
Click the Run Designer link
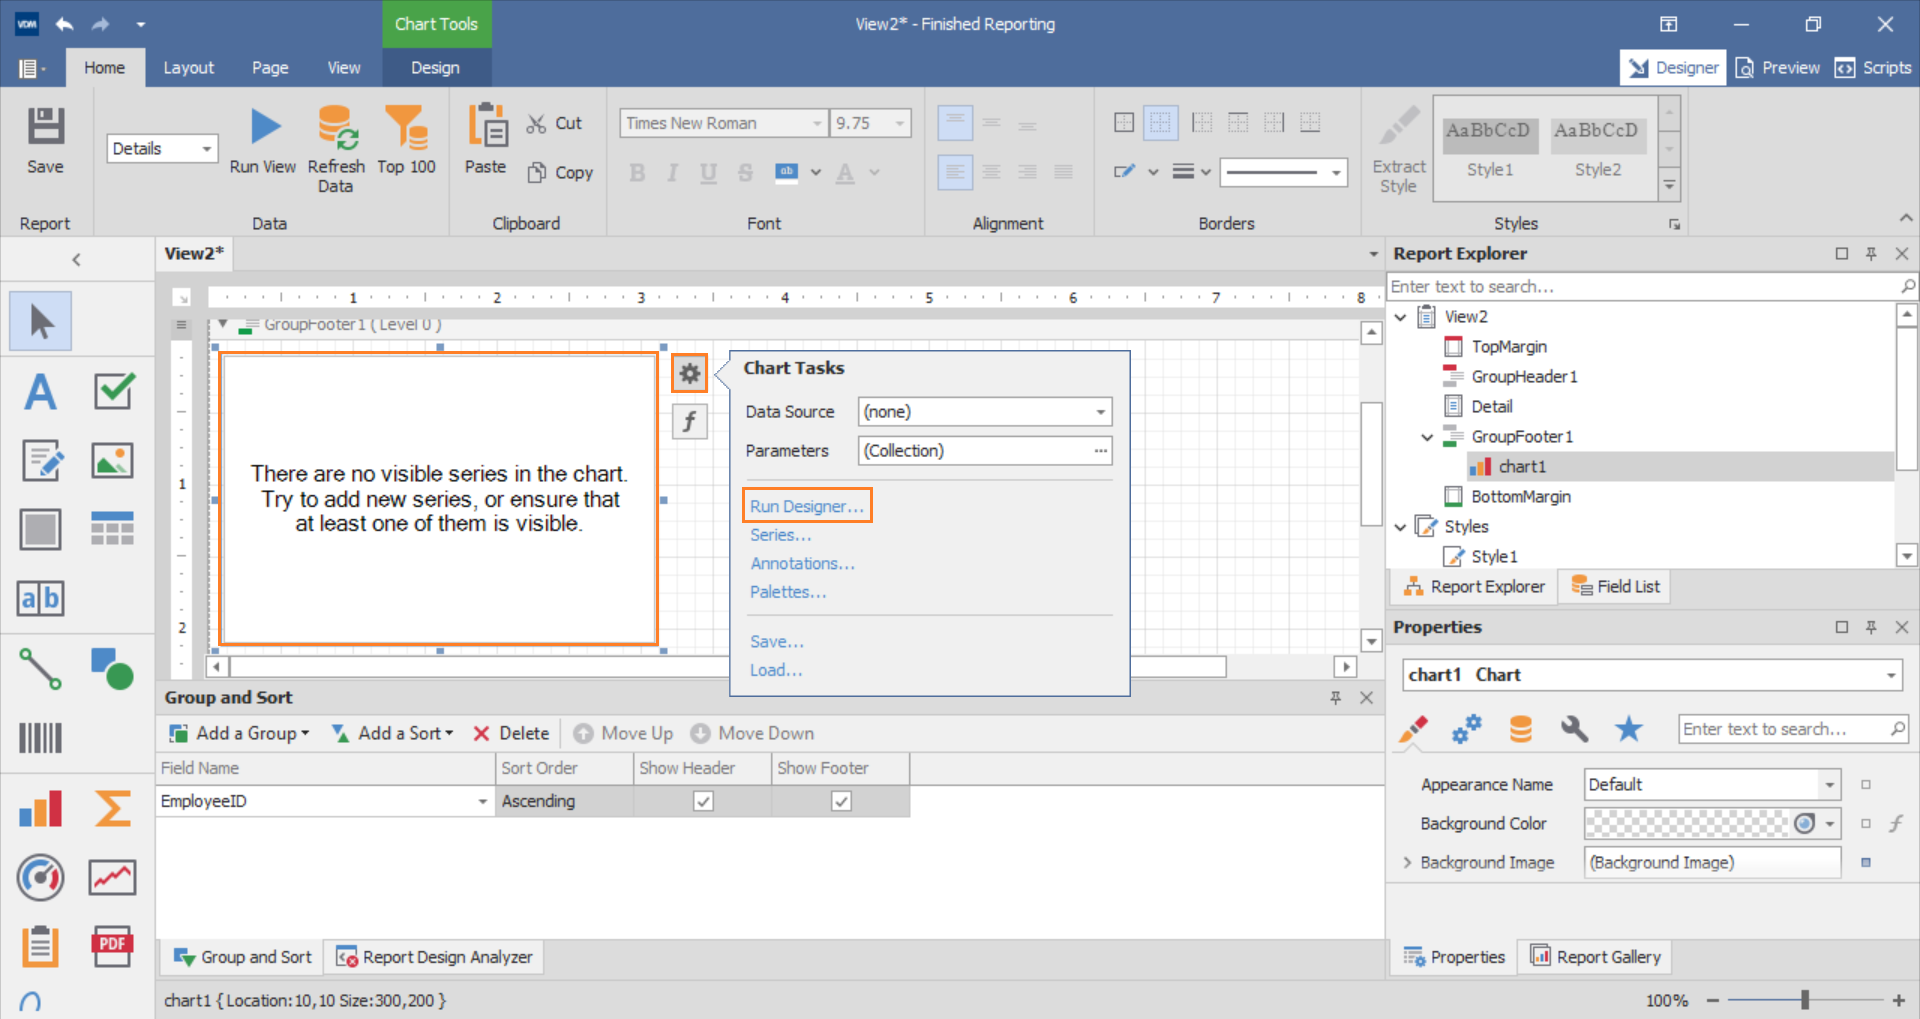tap(807, 506)
